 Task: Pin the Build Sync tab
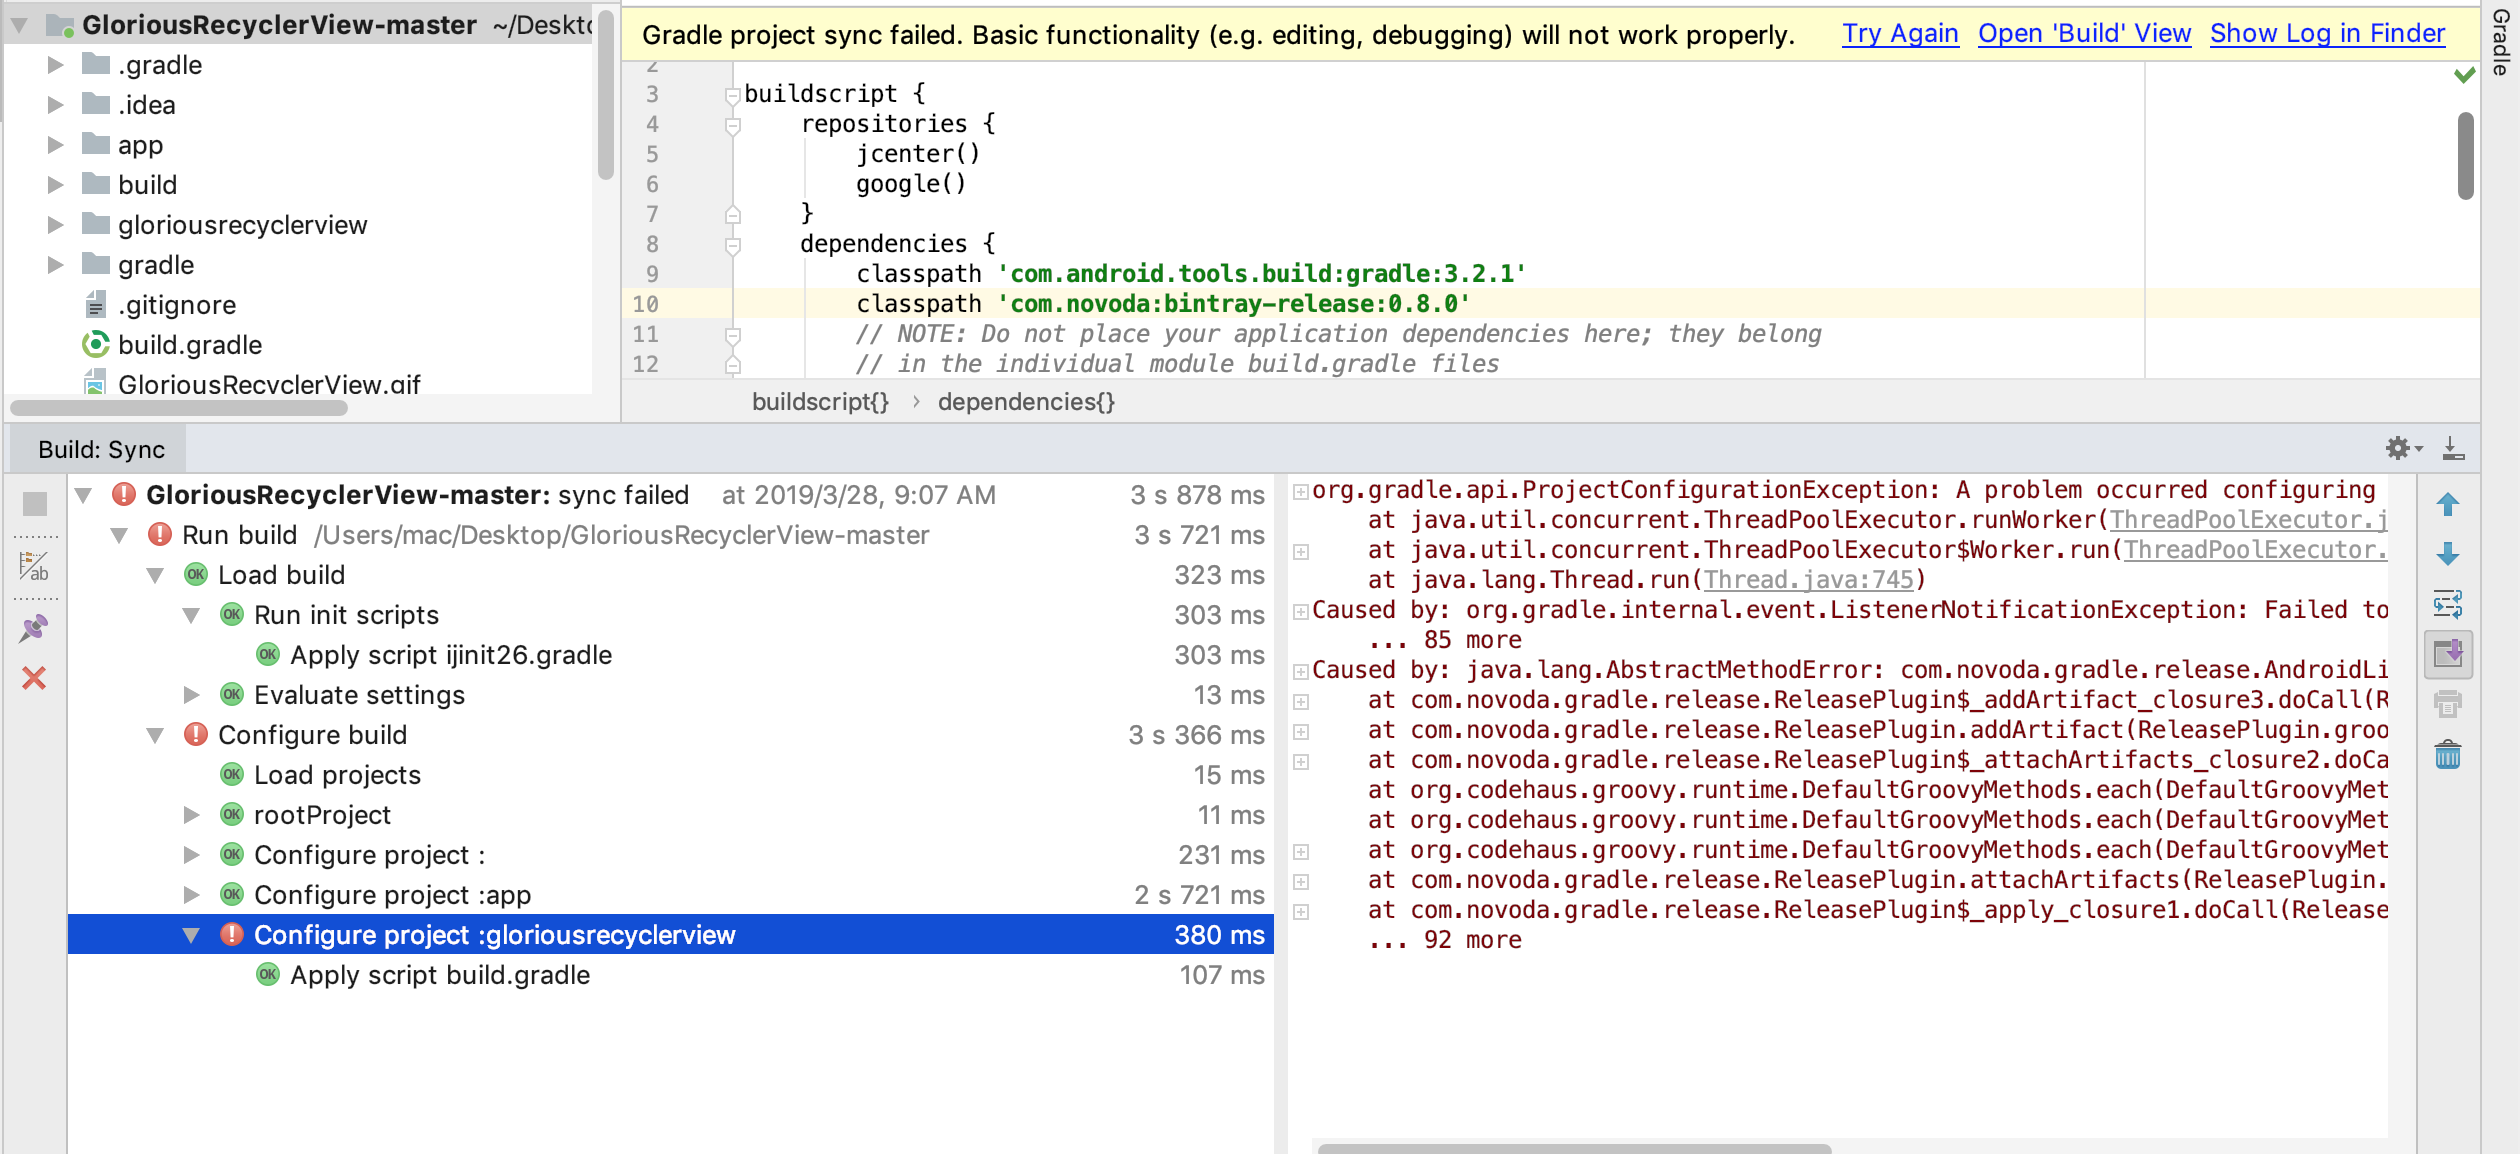34,628
